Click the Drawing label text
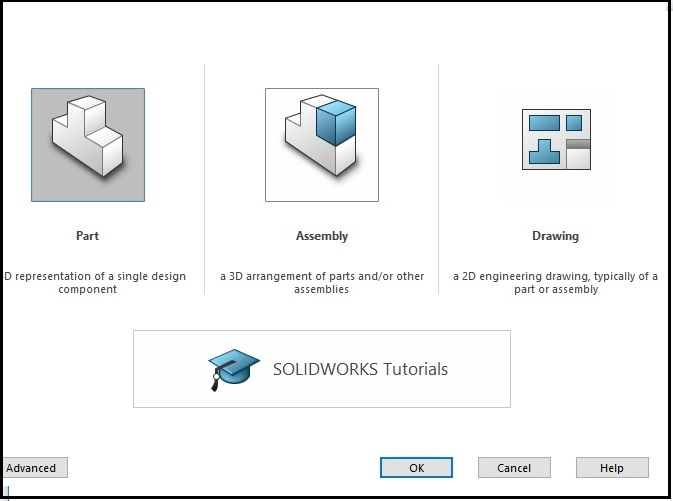The width and height of the screenshot is (673, 501). [x=555, y=236]
